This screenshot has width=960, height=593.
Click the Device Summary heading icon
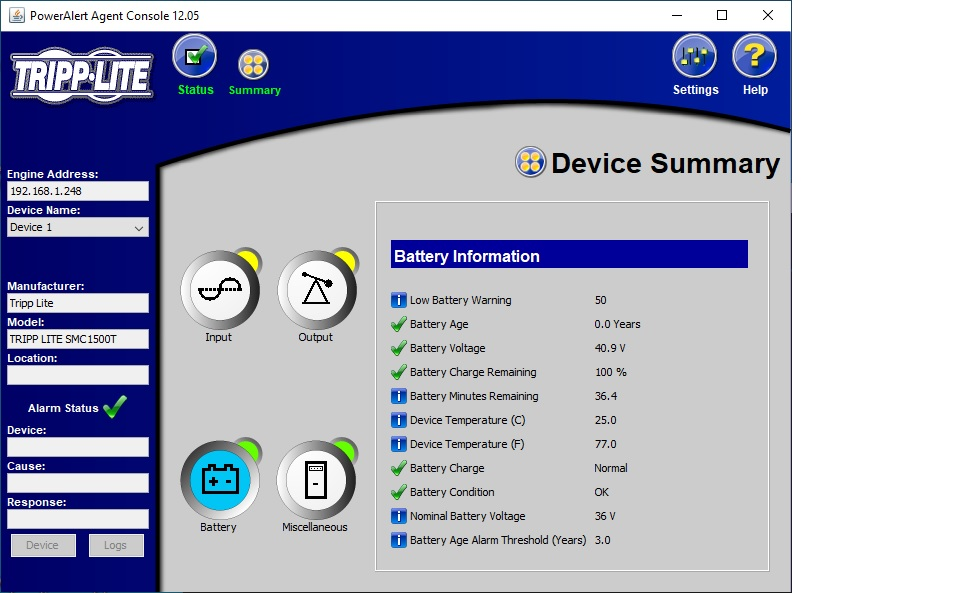pyautogui.click(x=530, y=162)
